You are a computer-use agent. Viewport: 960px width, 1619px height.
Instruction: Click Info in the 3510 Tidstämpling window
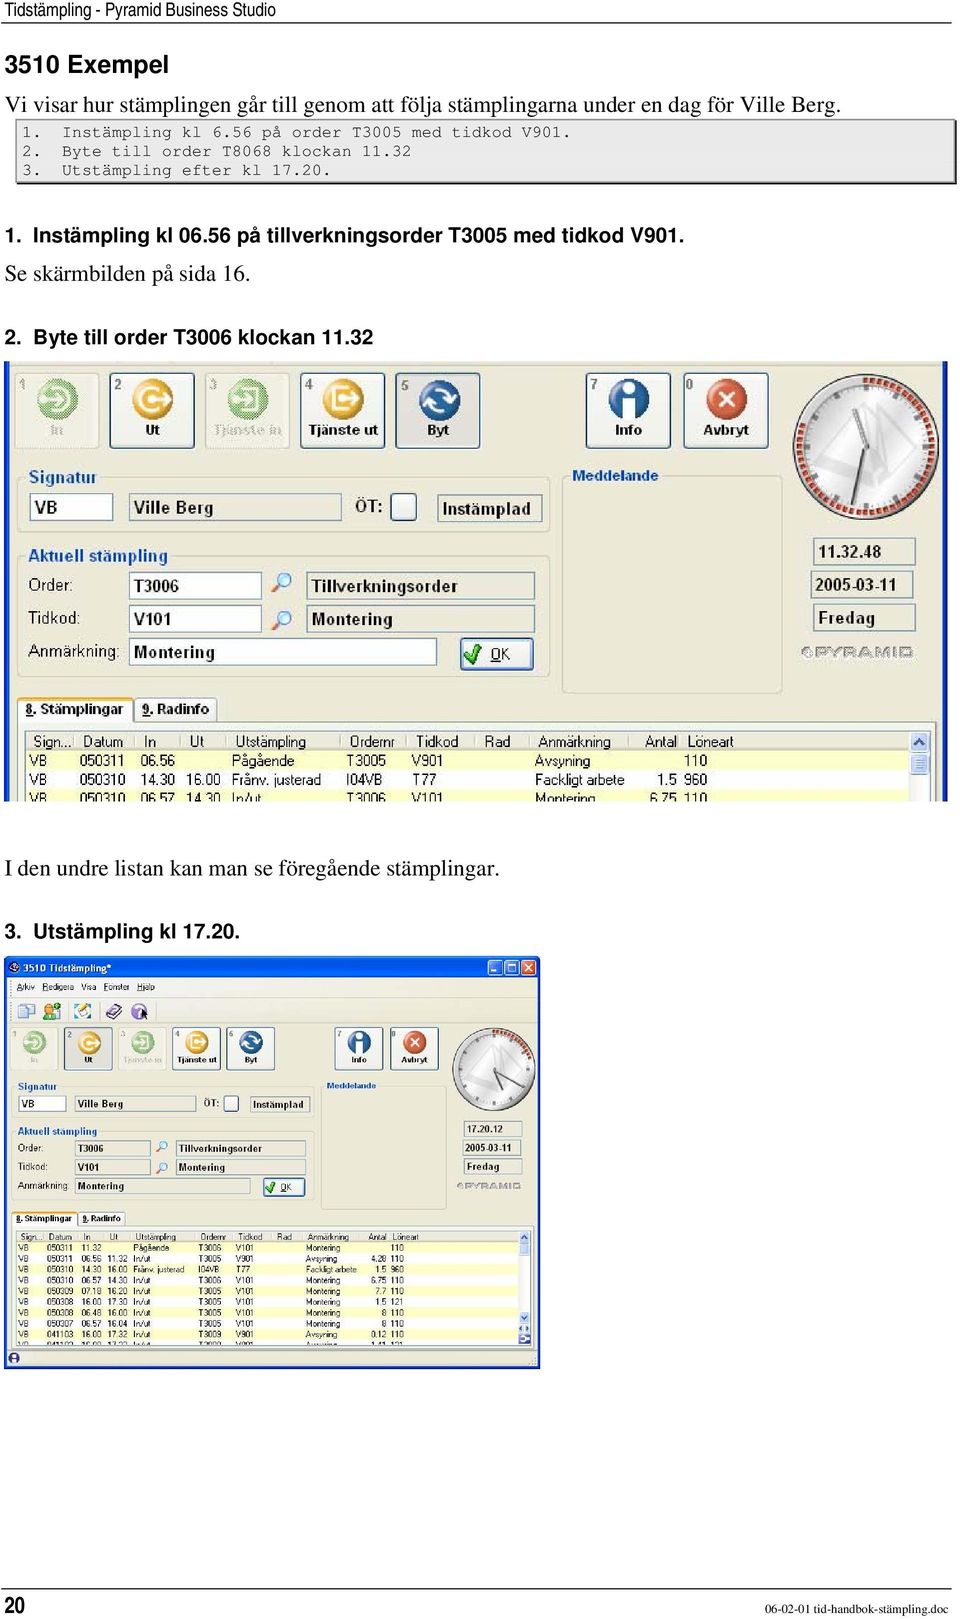(359, 1048)
